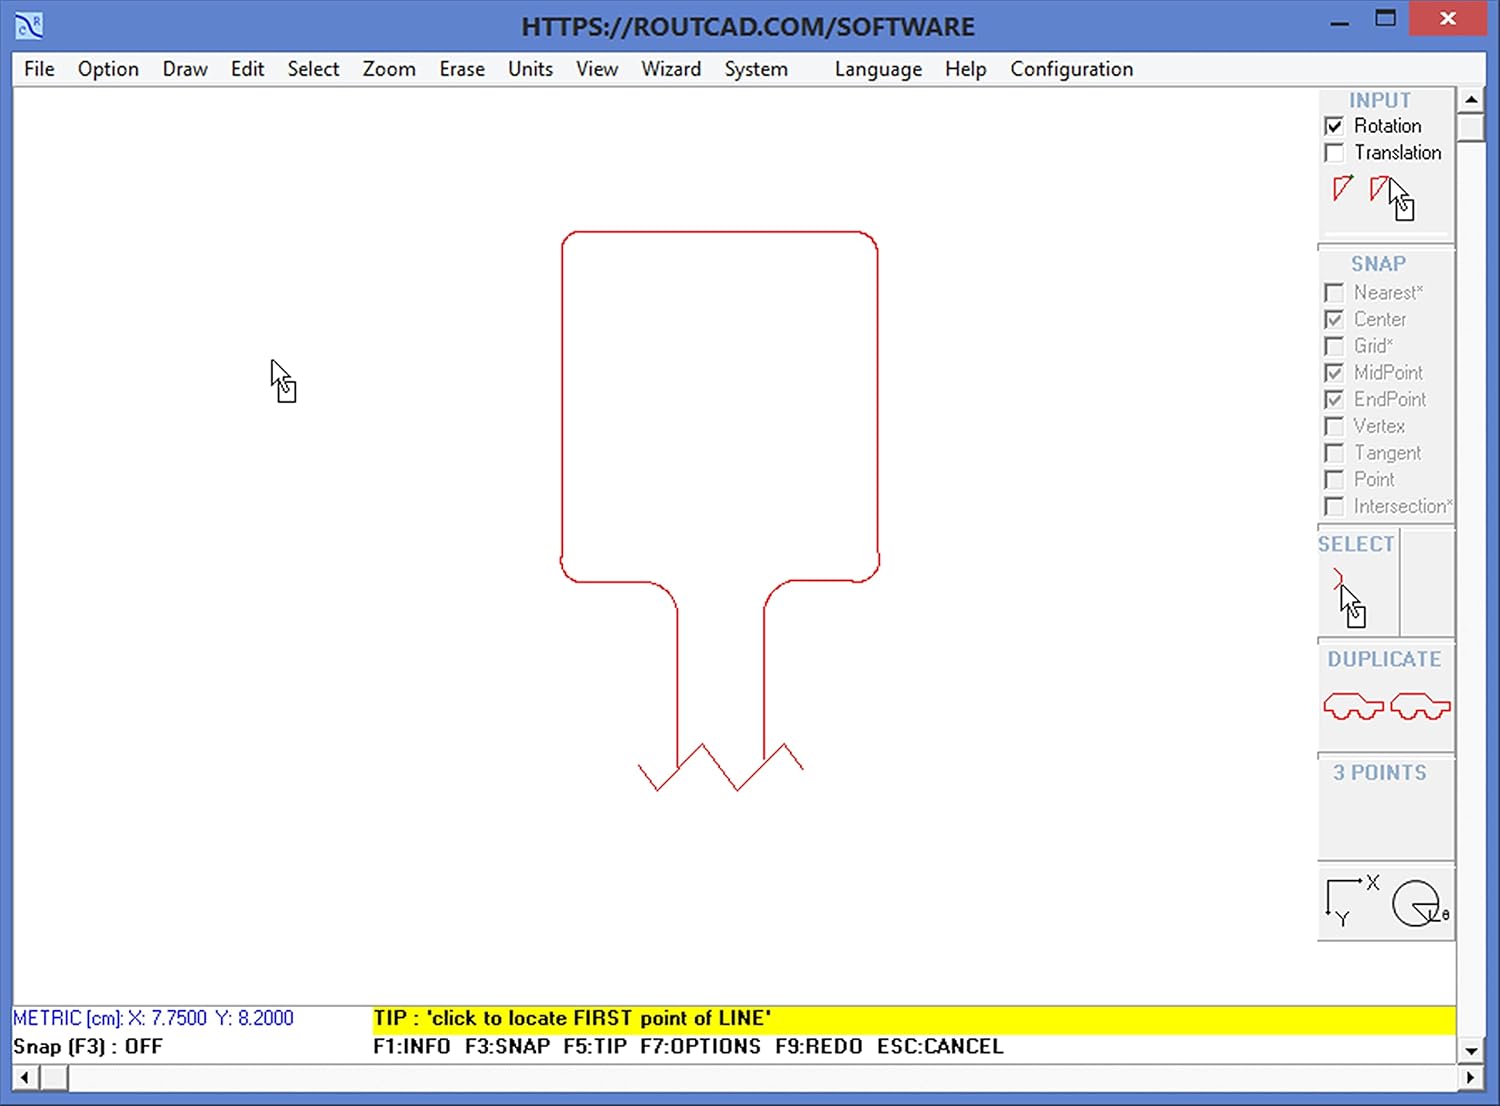Click the angle theta circle icon
The height and width of the screenshot is (1106, 1500).
click(1417, 902)
